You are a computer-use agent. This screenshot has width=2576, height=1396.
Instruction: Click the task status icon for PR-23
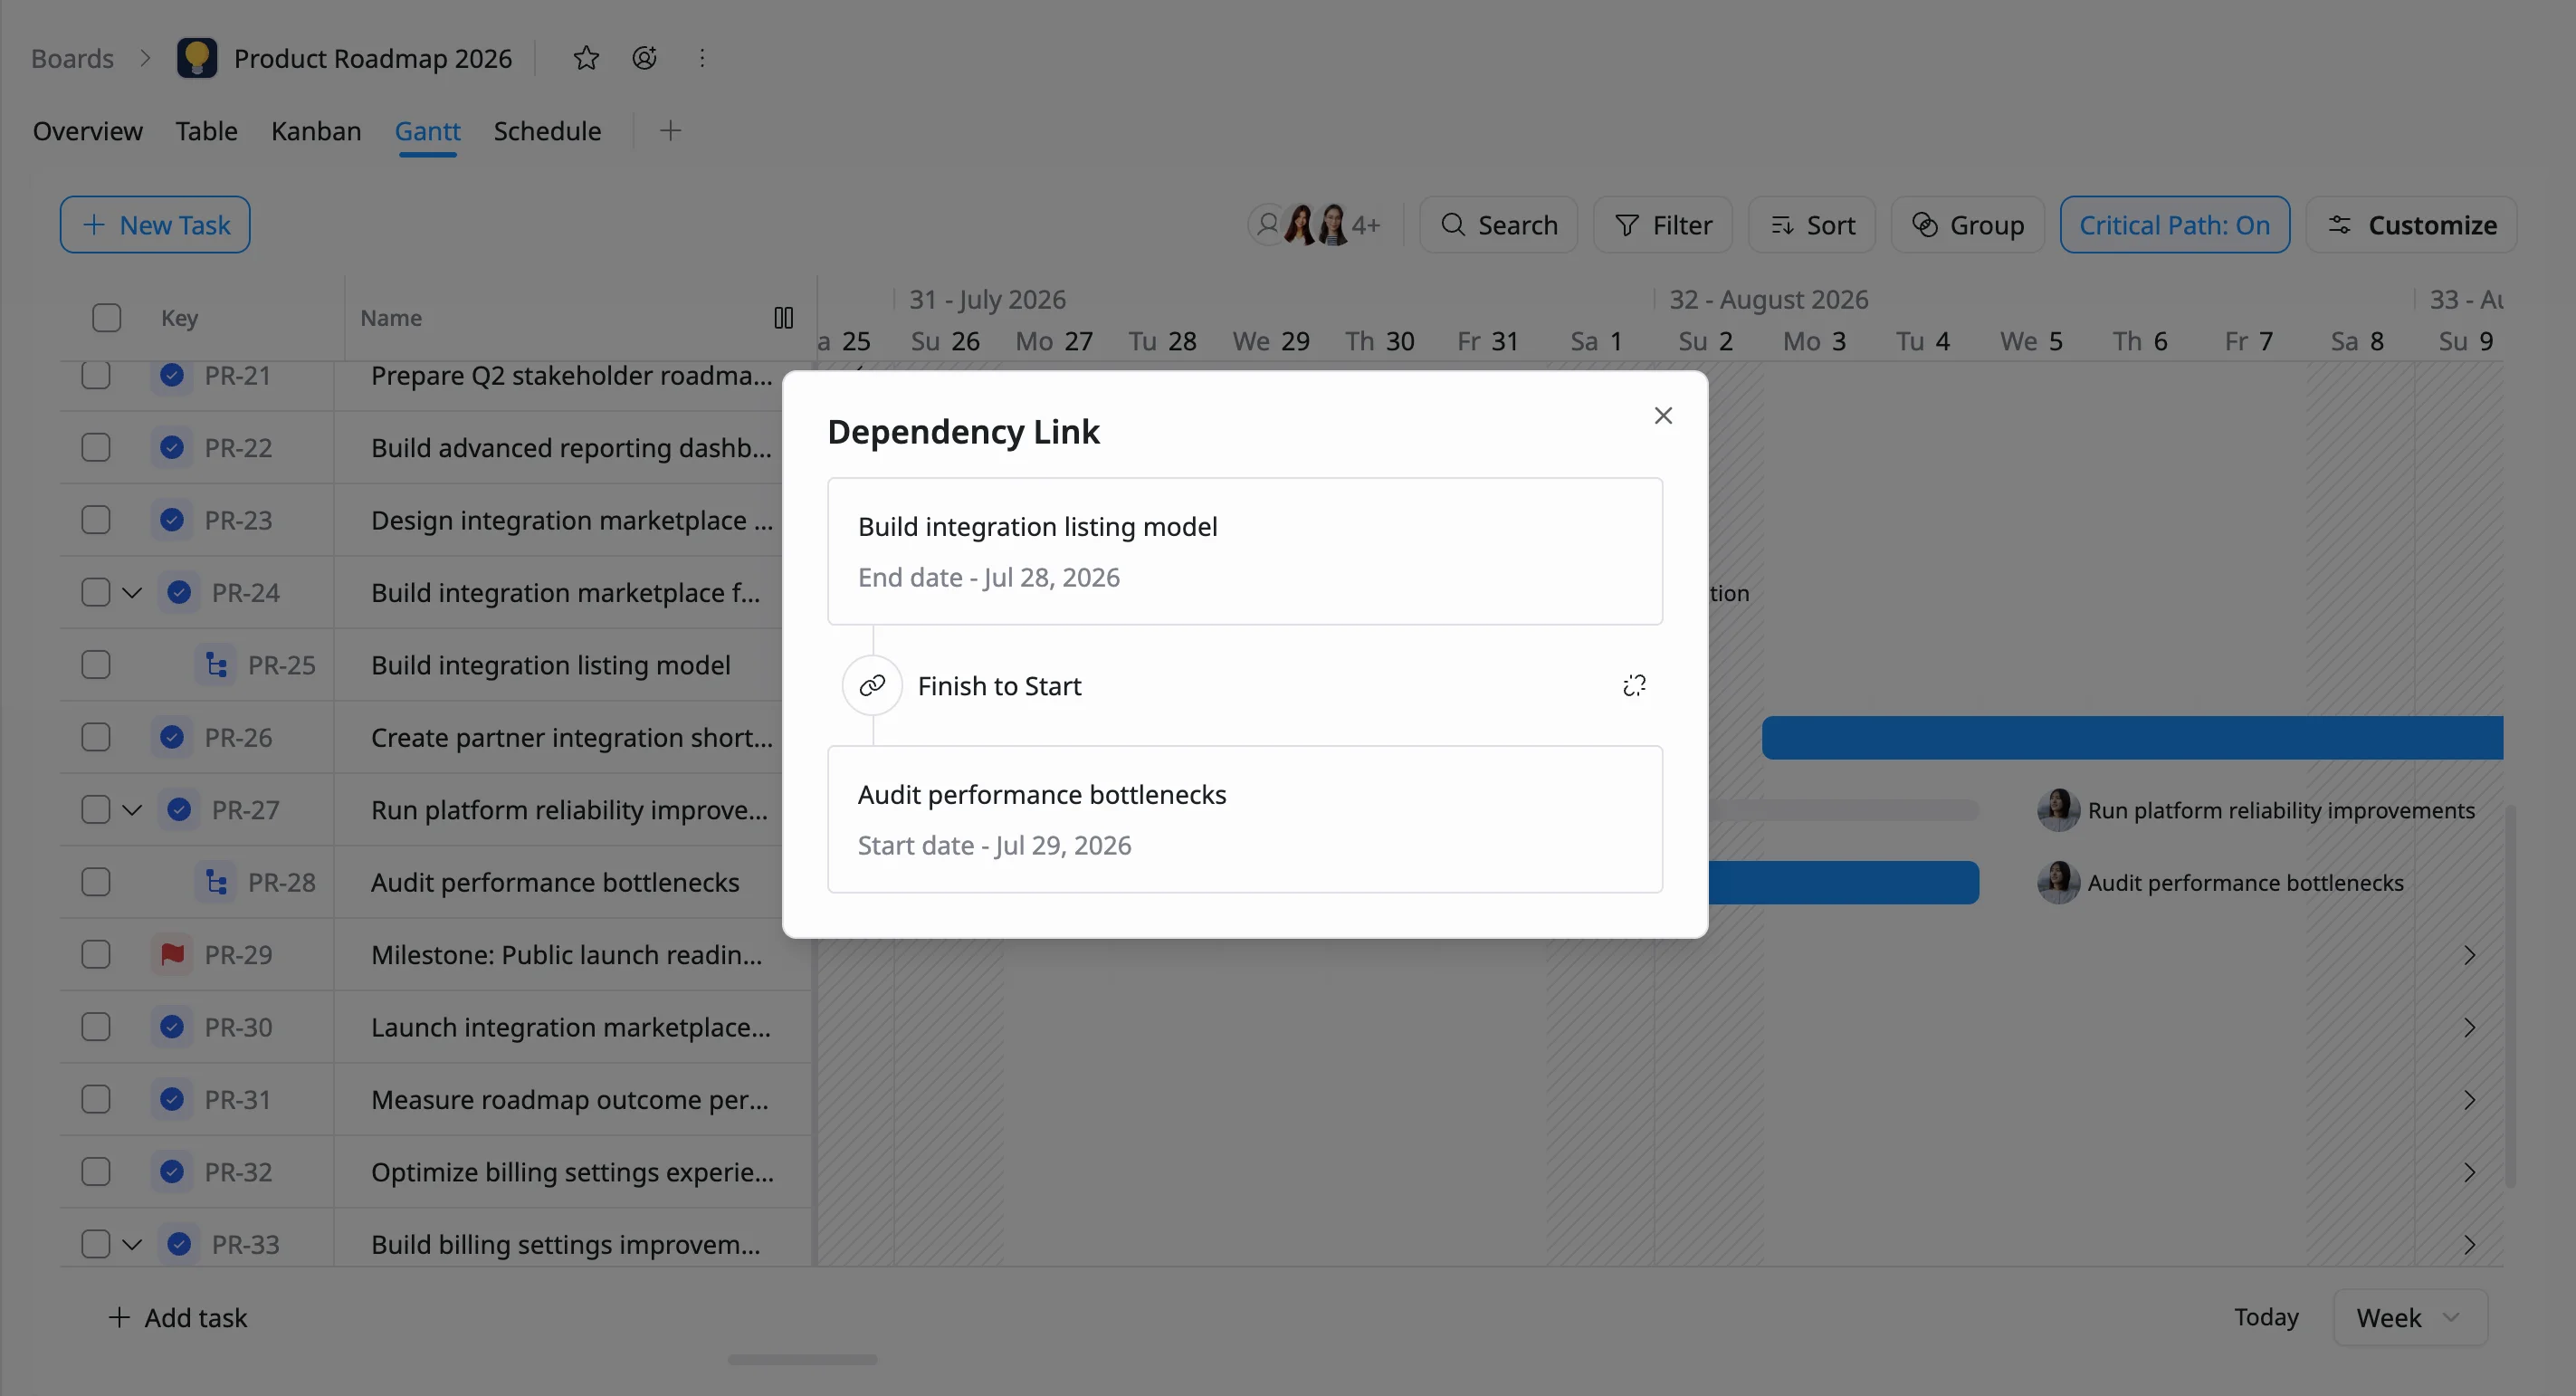pyautogui.click(x=172, y=520)
